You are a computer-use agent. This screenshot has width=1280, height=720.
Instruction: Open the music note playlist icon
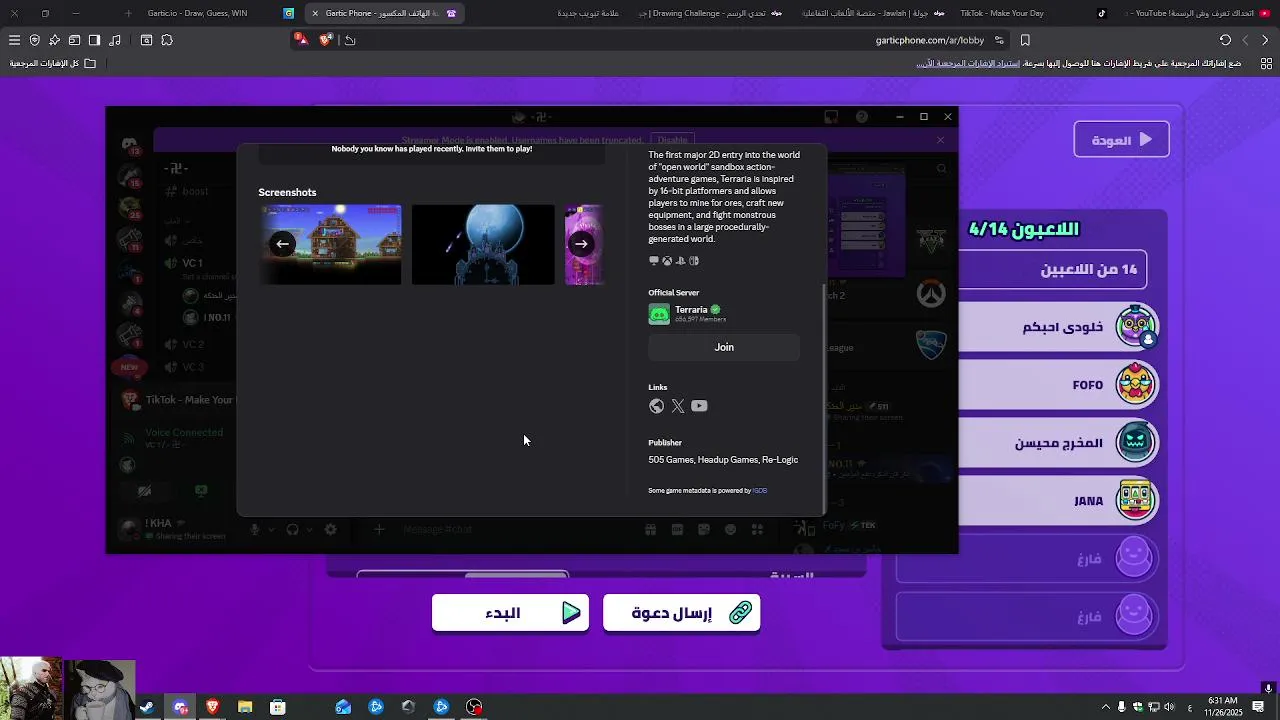pyautogui.click(x=115, y=40)
